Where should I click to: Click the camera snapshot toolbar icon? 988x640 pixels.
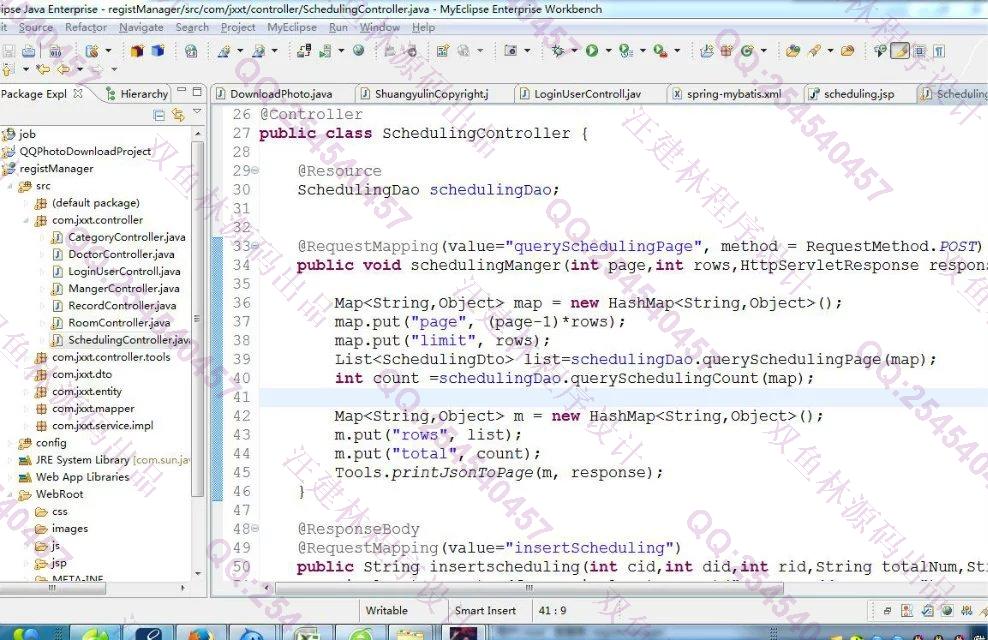pos(511,51)
